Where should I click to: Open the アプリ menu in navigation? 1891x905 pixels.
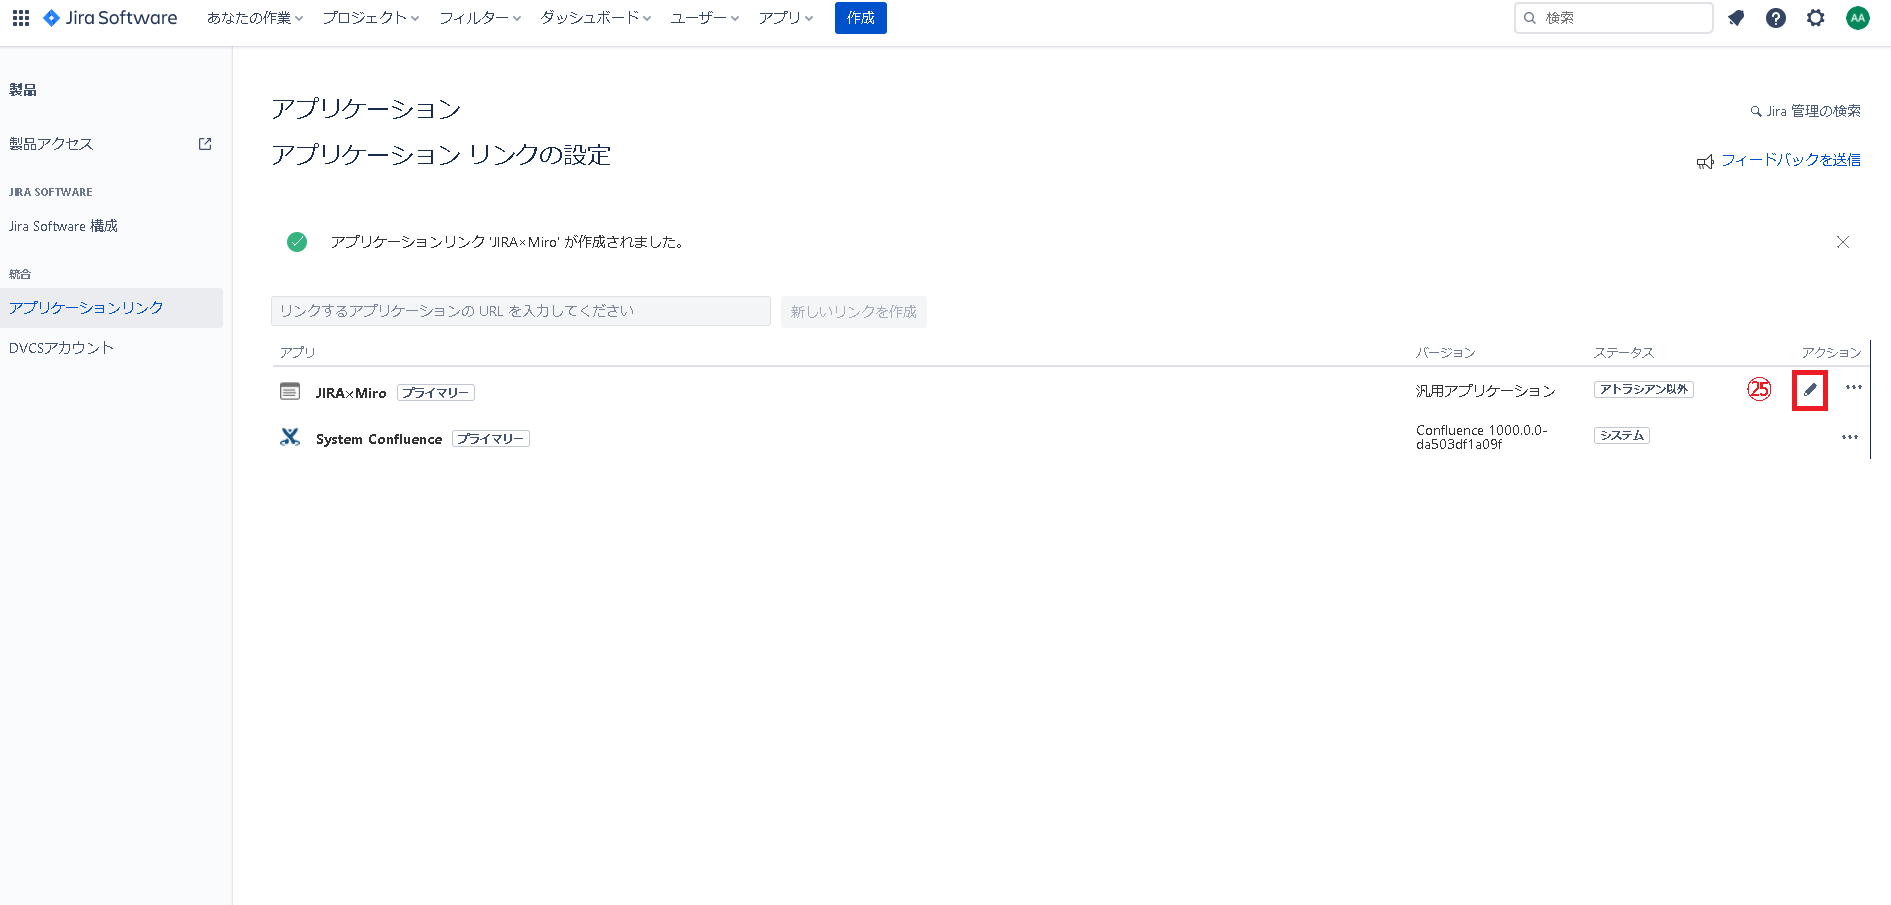click(786, 18)
